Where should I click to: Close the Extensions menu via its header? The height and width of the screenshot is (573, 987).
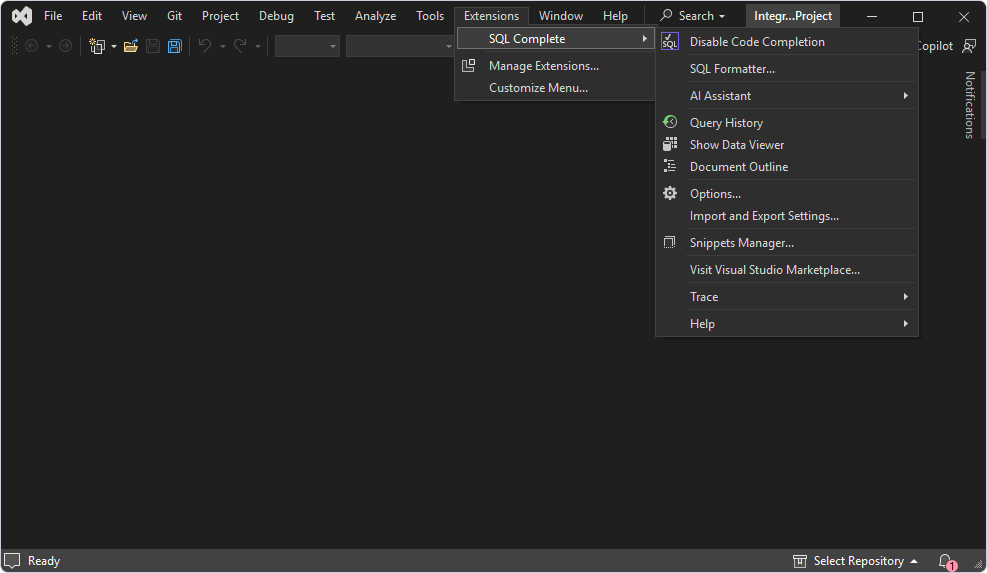click(492, 16)
